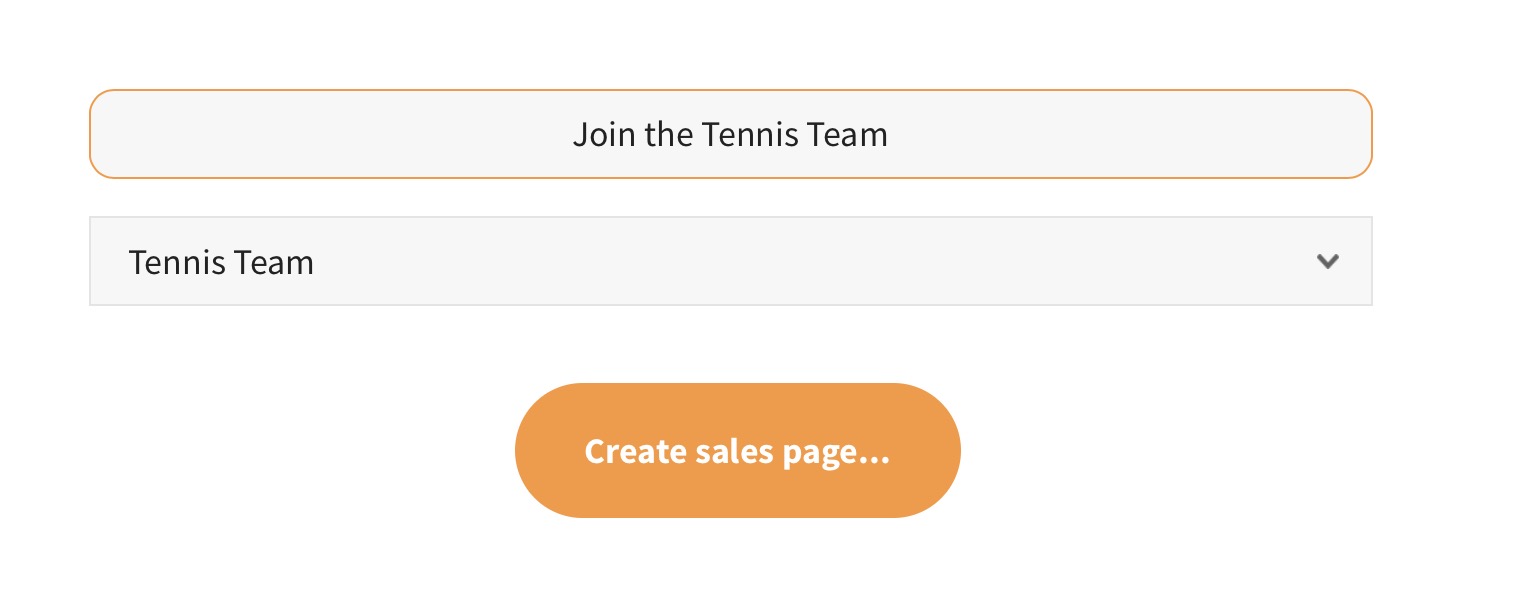The height and width of the screenshot is (602, 1526).
Task: Activate the headline input above the dropdown
Action: pos(730,134)
